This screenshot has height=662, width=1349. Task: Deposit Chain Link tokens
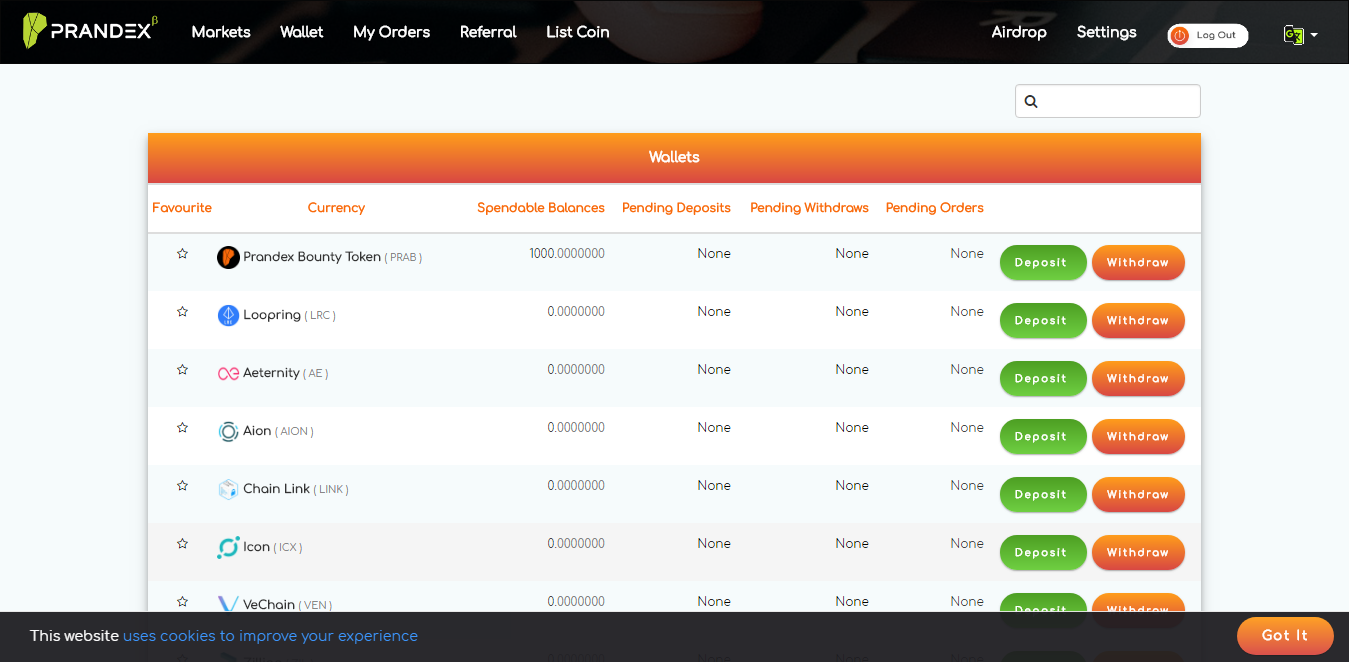tap(1043, 494)
